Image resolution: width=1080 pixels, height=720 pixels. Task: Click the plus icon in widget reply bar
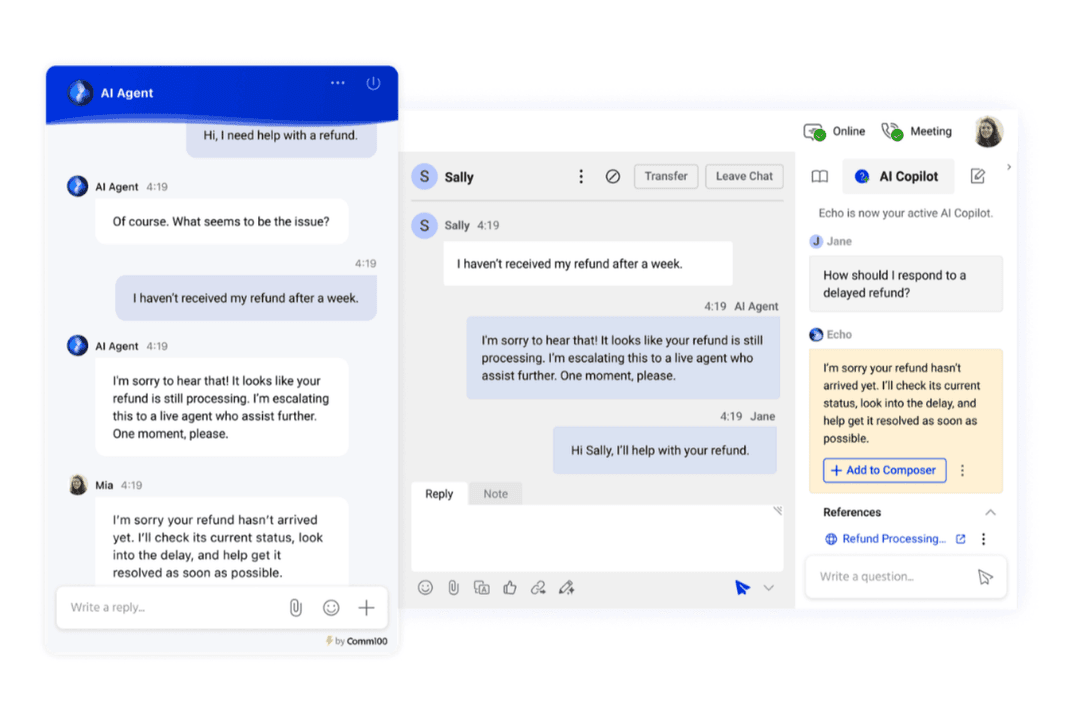pos(366,608)
